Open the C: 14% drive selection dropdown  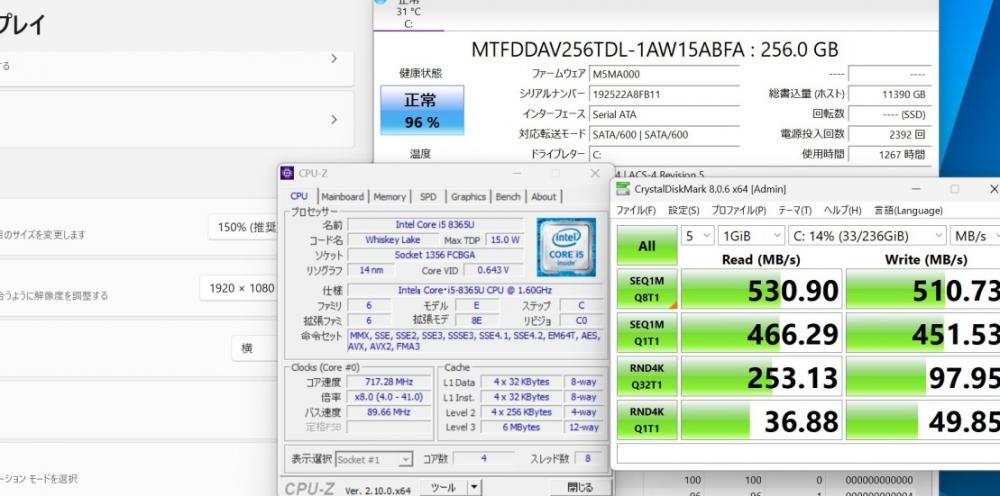(867, 235)
